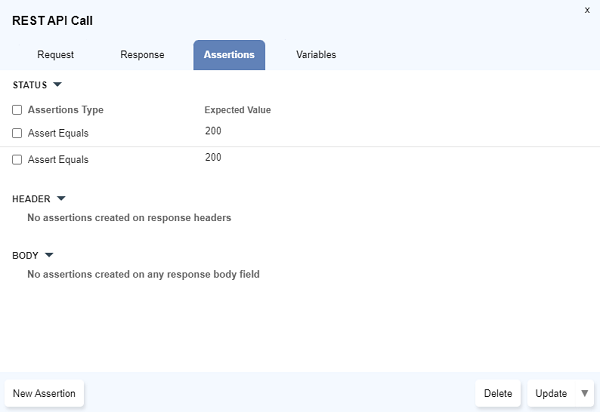Open the Update button dropdown arrow

click(x=585, y=394)
